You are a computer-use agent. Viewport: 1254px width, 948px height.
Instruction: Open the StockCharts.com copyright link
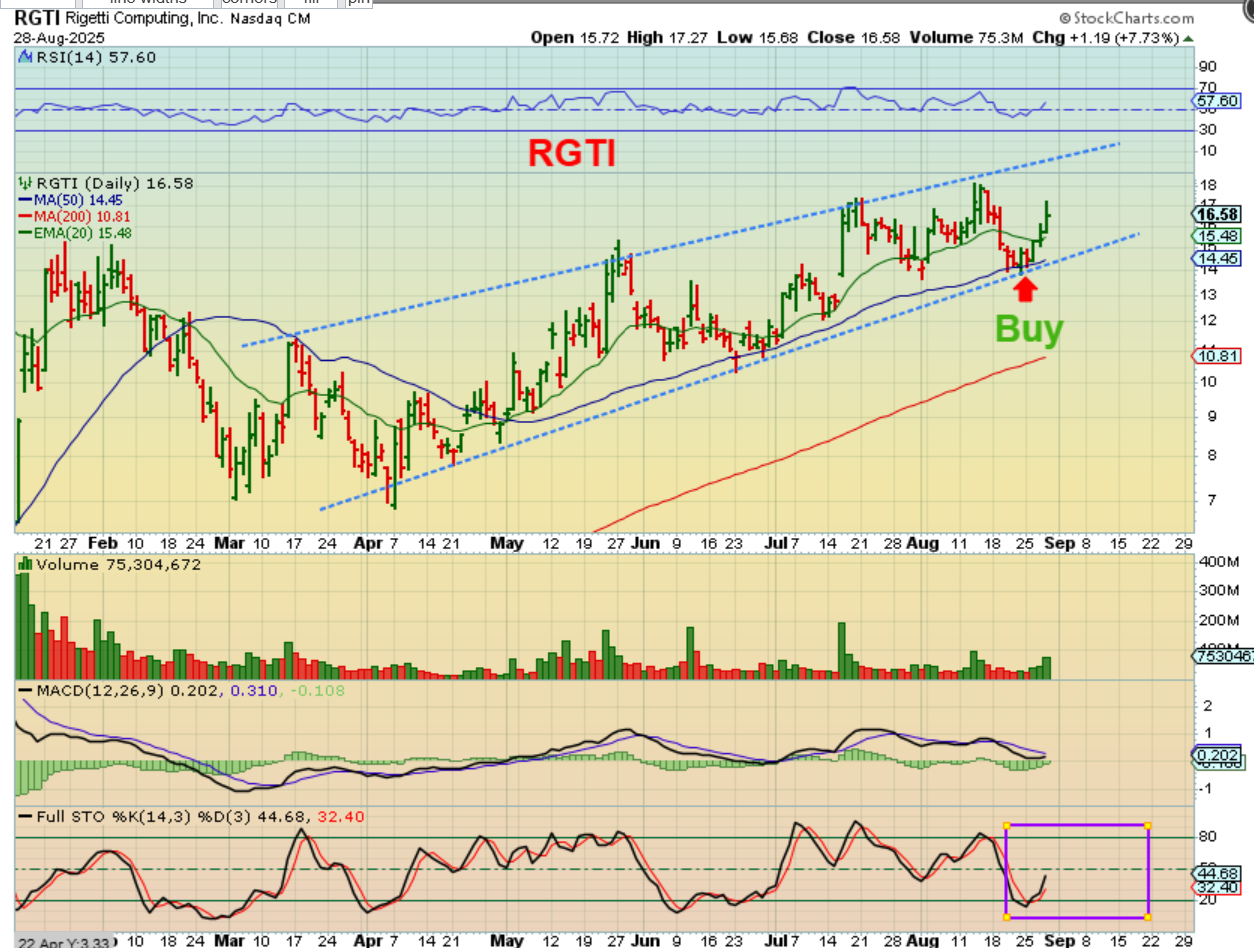click(1125, 18)
